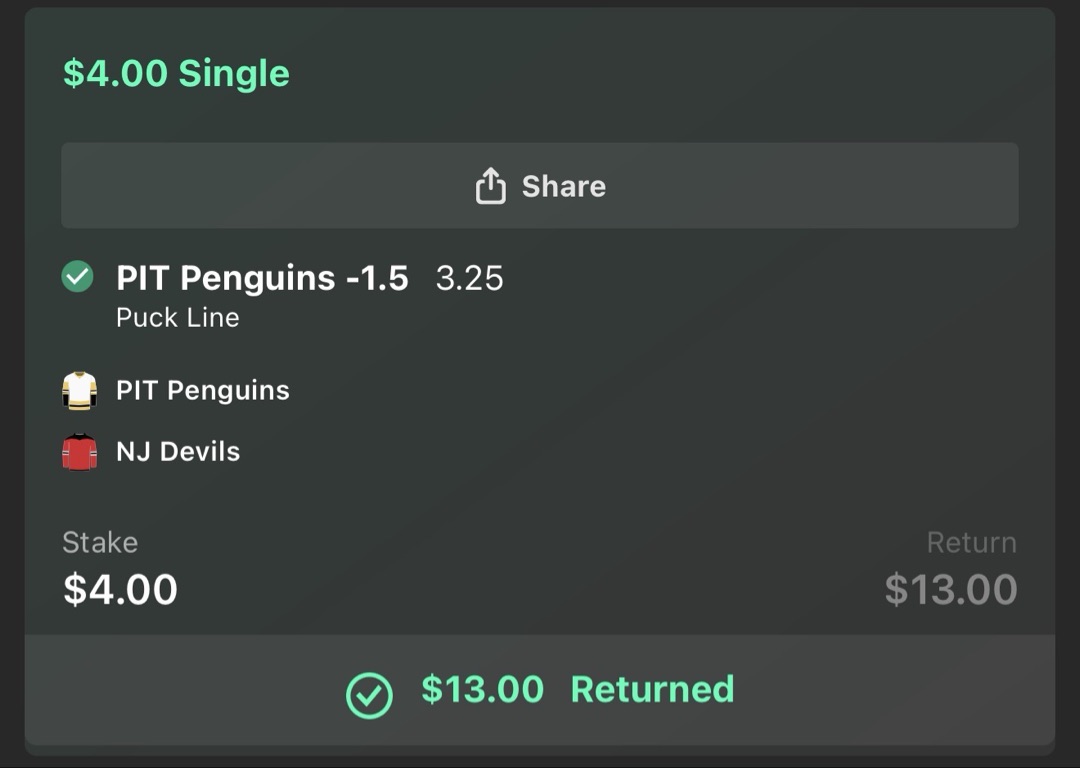The image size is (1080, 768).
Task: Open the $4.00 Single bet header
Action: pos(175,72)
